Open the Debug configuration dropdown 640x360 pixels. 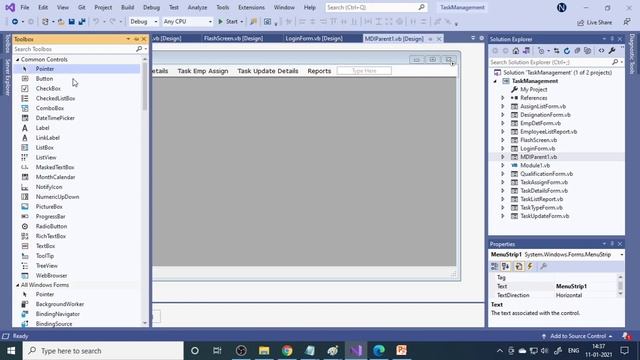(x=143, y=22)
